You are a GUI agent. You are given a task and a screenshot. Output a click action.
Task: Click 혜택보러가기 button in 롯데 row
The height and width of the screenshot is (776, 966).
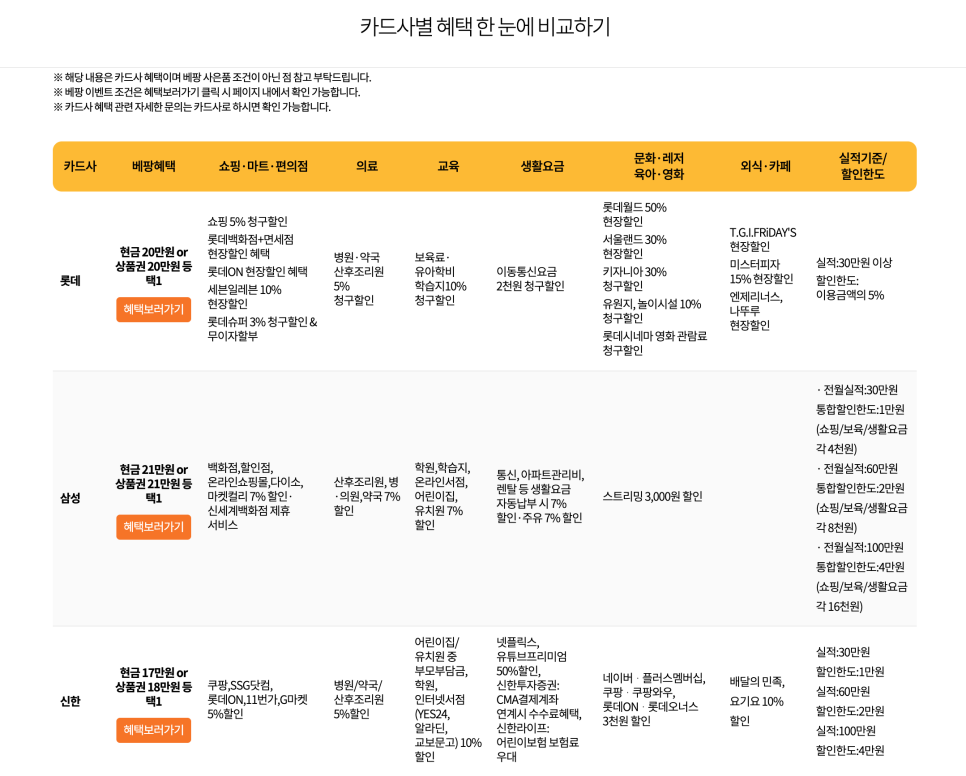153,309
